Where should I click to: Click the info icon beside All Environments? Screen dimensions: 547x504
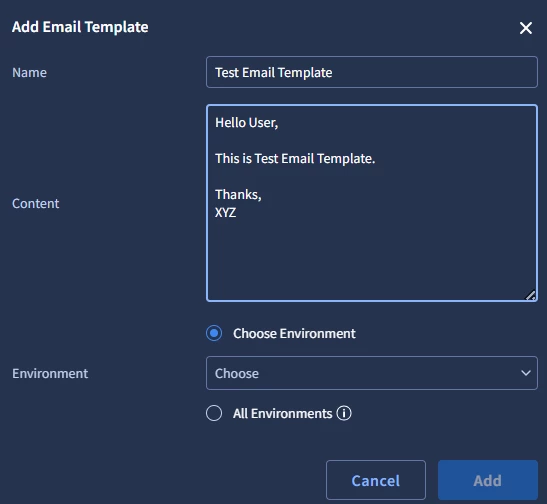tap(344, 413)
